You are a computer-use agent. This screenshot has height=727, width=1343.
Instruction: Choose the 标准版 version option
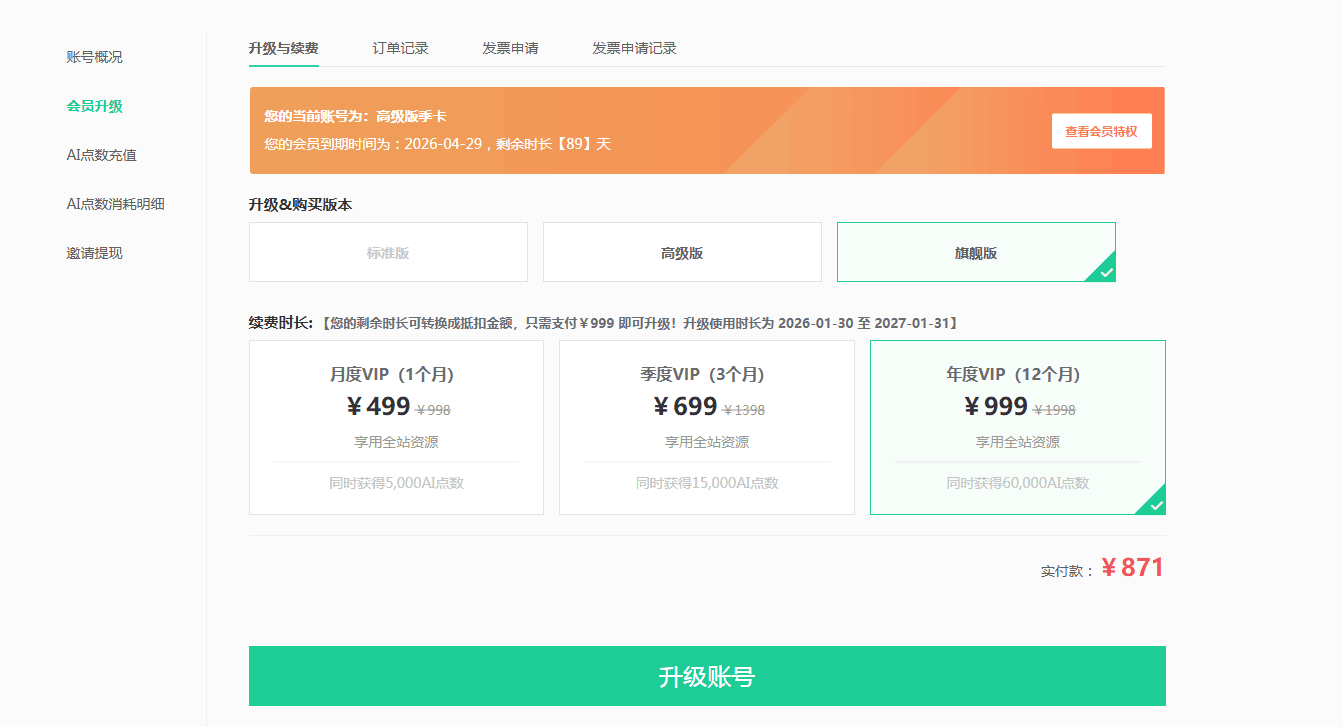[388, 253]
